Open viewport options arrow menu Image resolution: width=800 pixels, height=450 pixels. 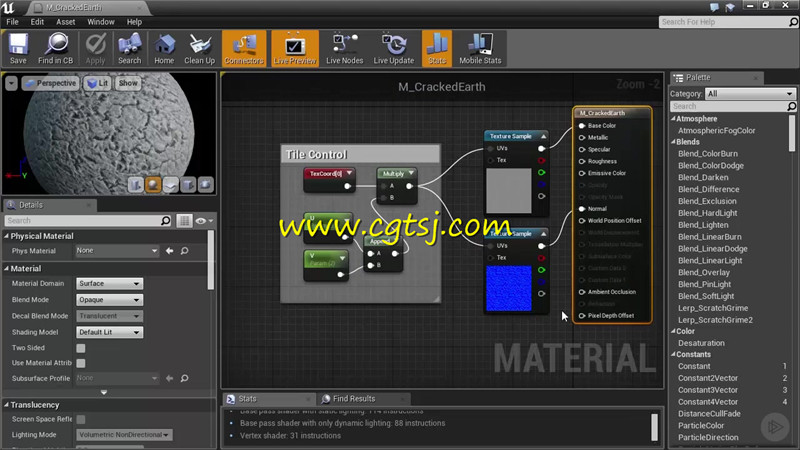click(x=11, y=83)
